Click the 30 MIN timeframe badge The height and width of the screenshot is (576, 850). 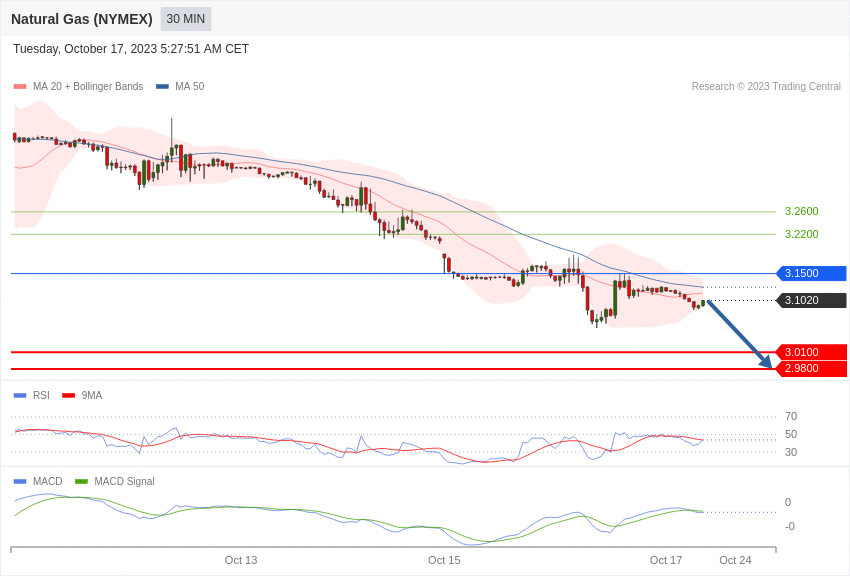(x=185, y=19)
